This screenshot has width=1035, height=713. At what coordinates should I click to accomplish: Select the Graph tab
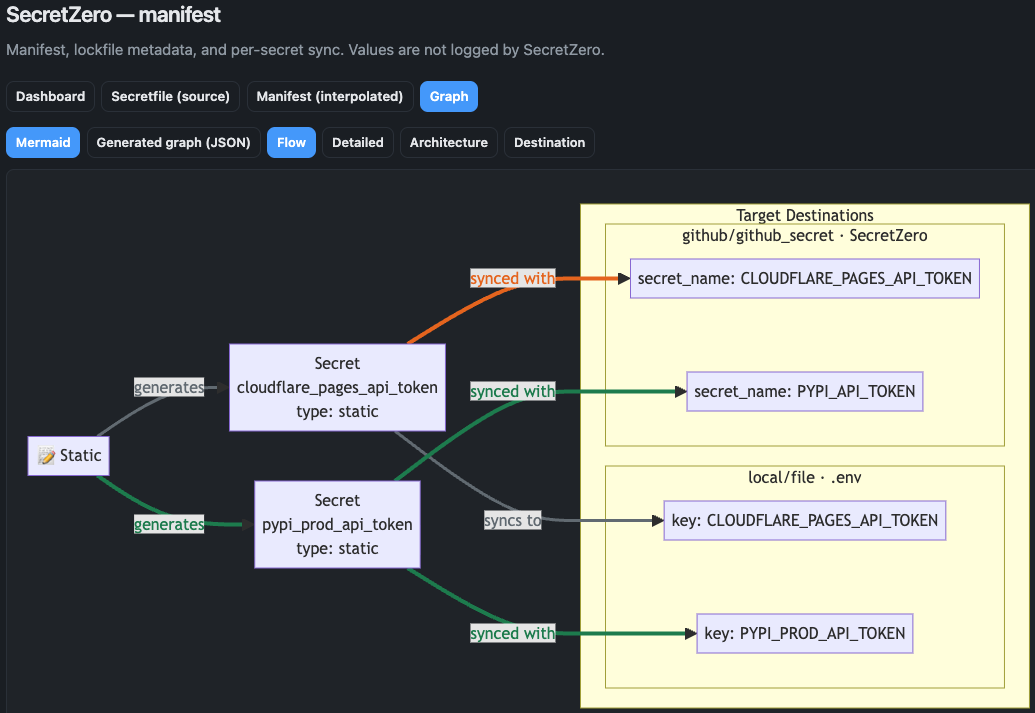tap(448, 96)
